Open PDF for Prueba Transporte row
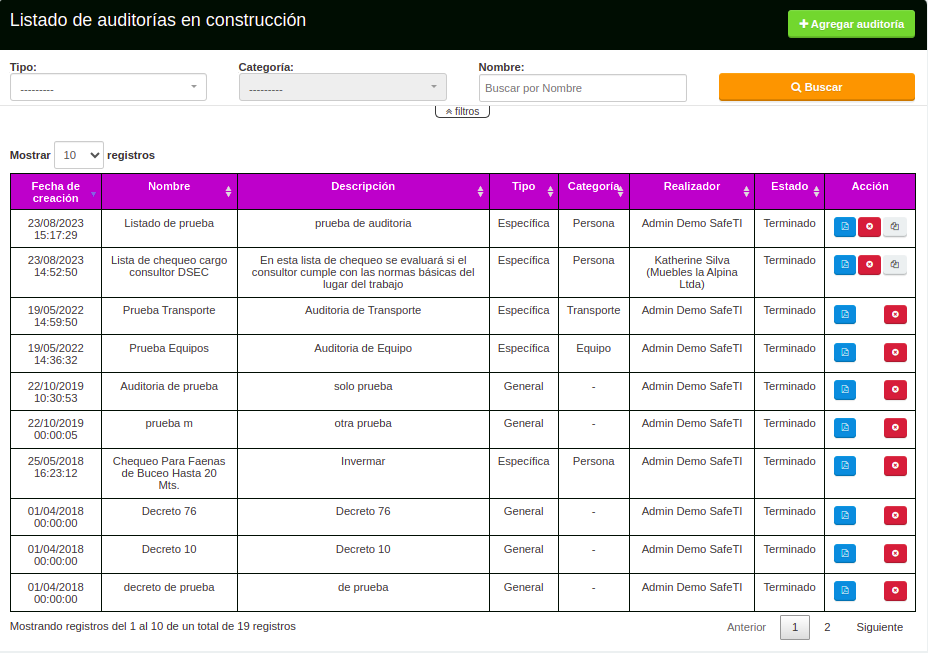Screen dimensions: 928x653 click(x=845, y=314)
